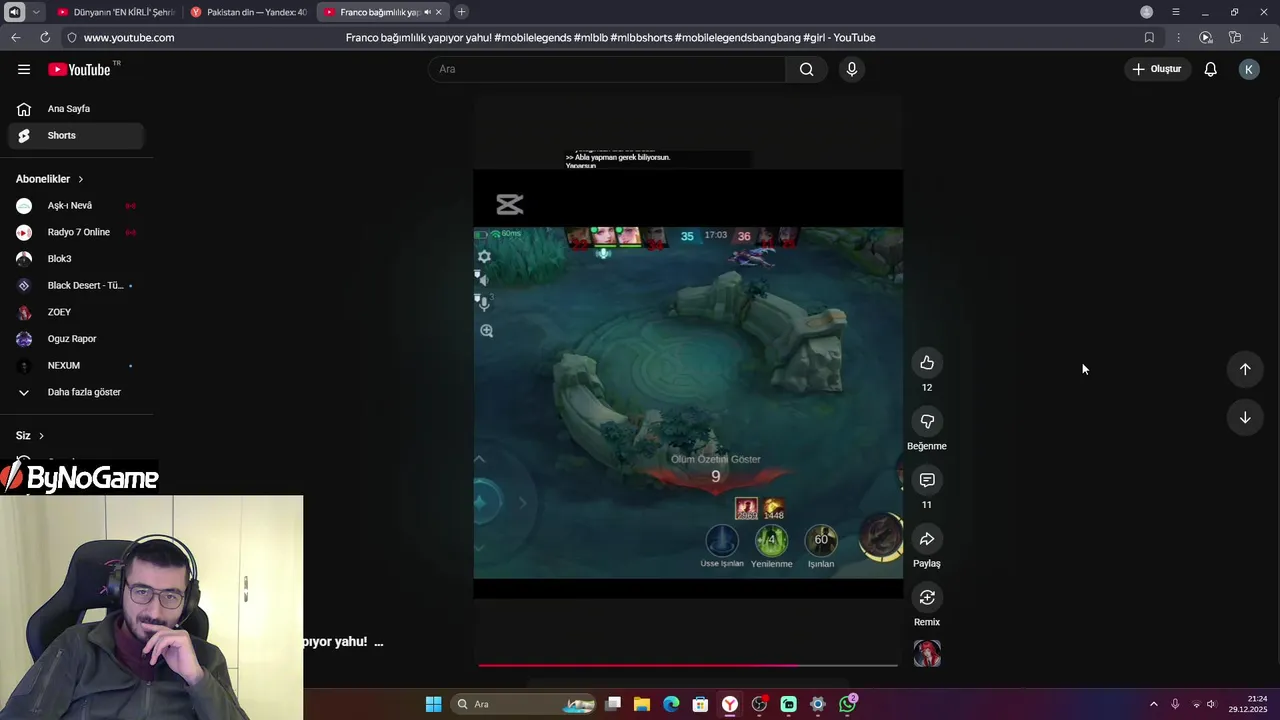Image resolution: width=1280 pixels, height=720 pixels.
Task: View site security shield icon
Action: point(71,37)
